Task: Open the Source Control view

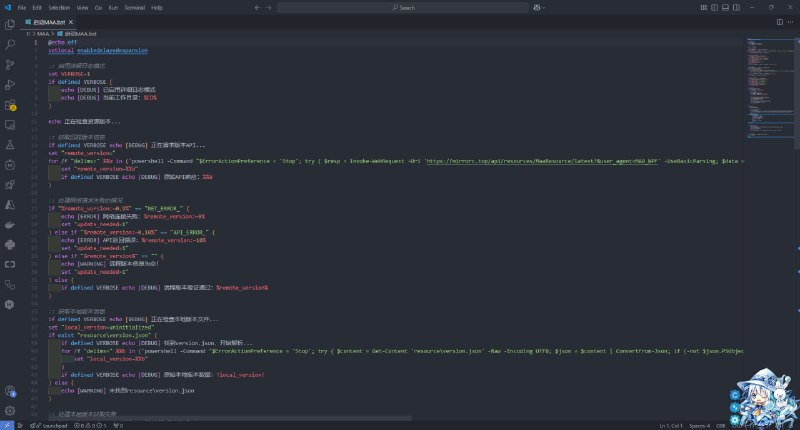Action: (x=11, y=65)
